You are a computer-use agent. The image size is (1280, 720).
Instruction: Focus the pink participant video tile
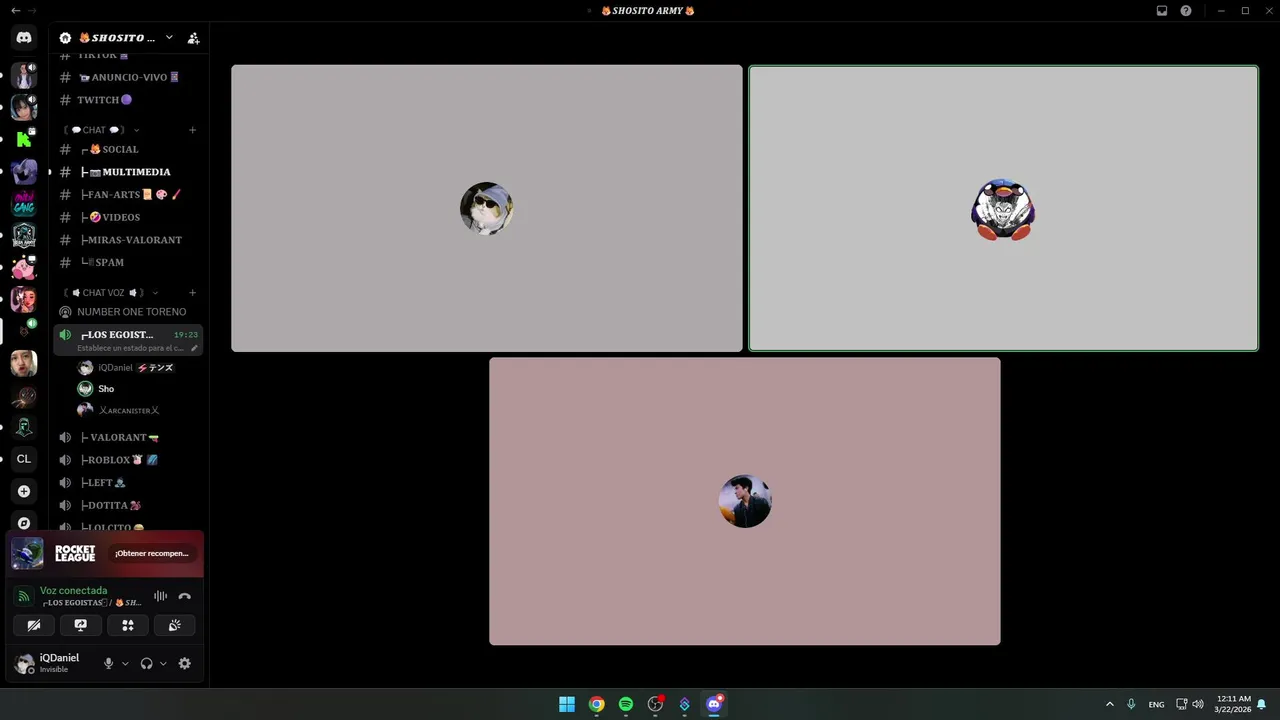pos(745,501)
